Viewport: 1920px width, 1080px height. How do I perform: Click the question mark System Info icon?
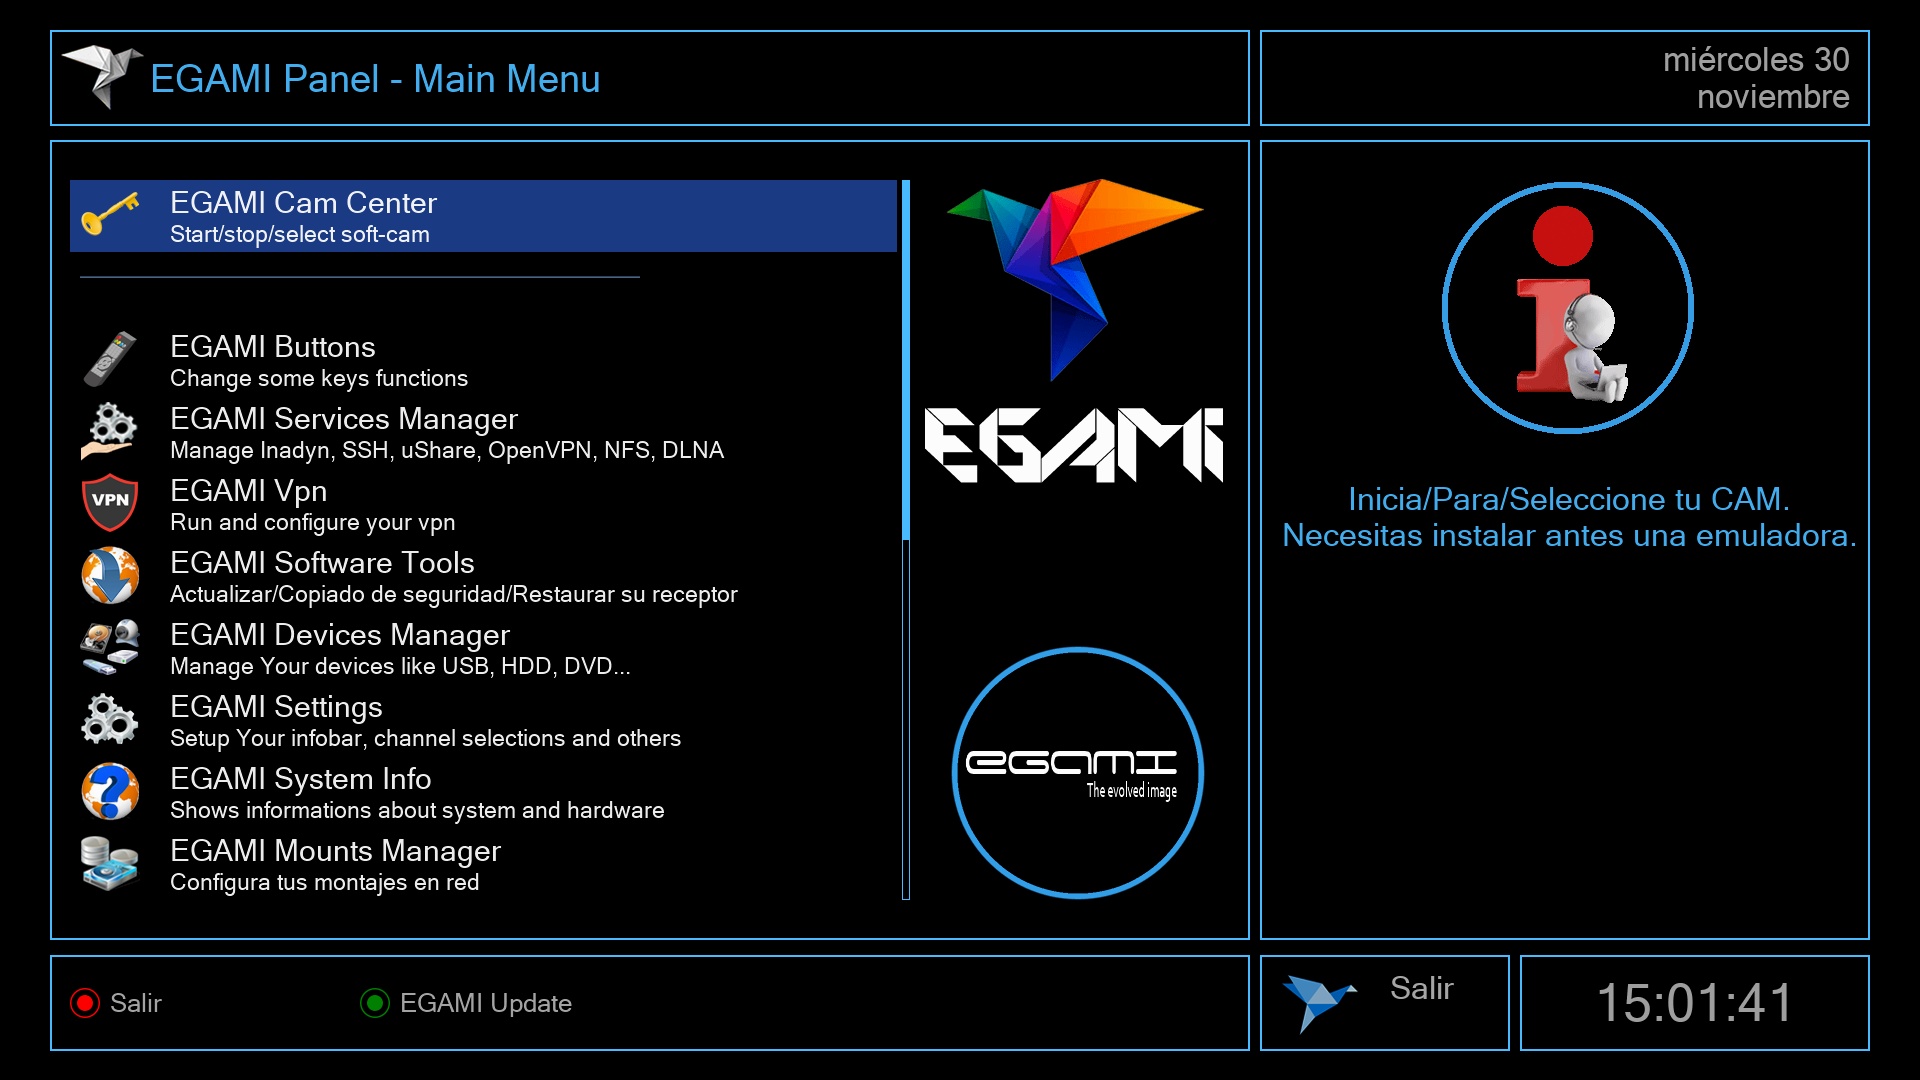click(110, 791)
